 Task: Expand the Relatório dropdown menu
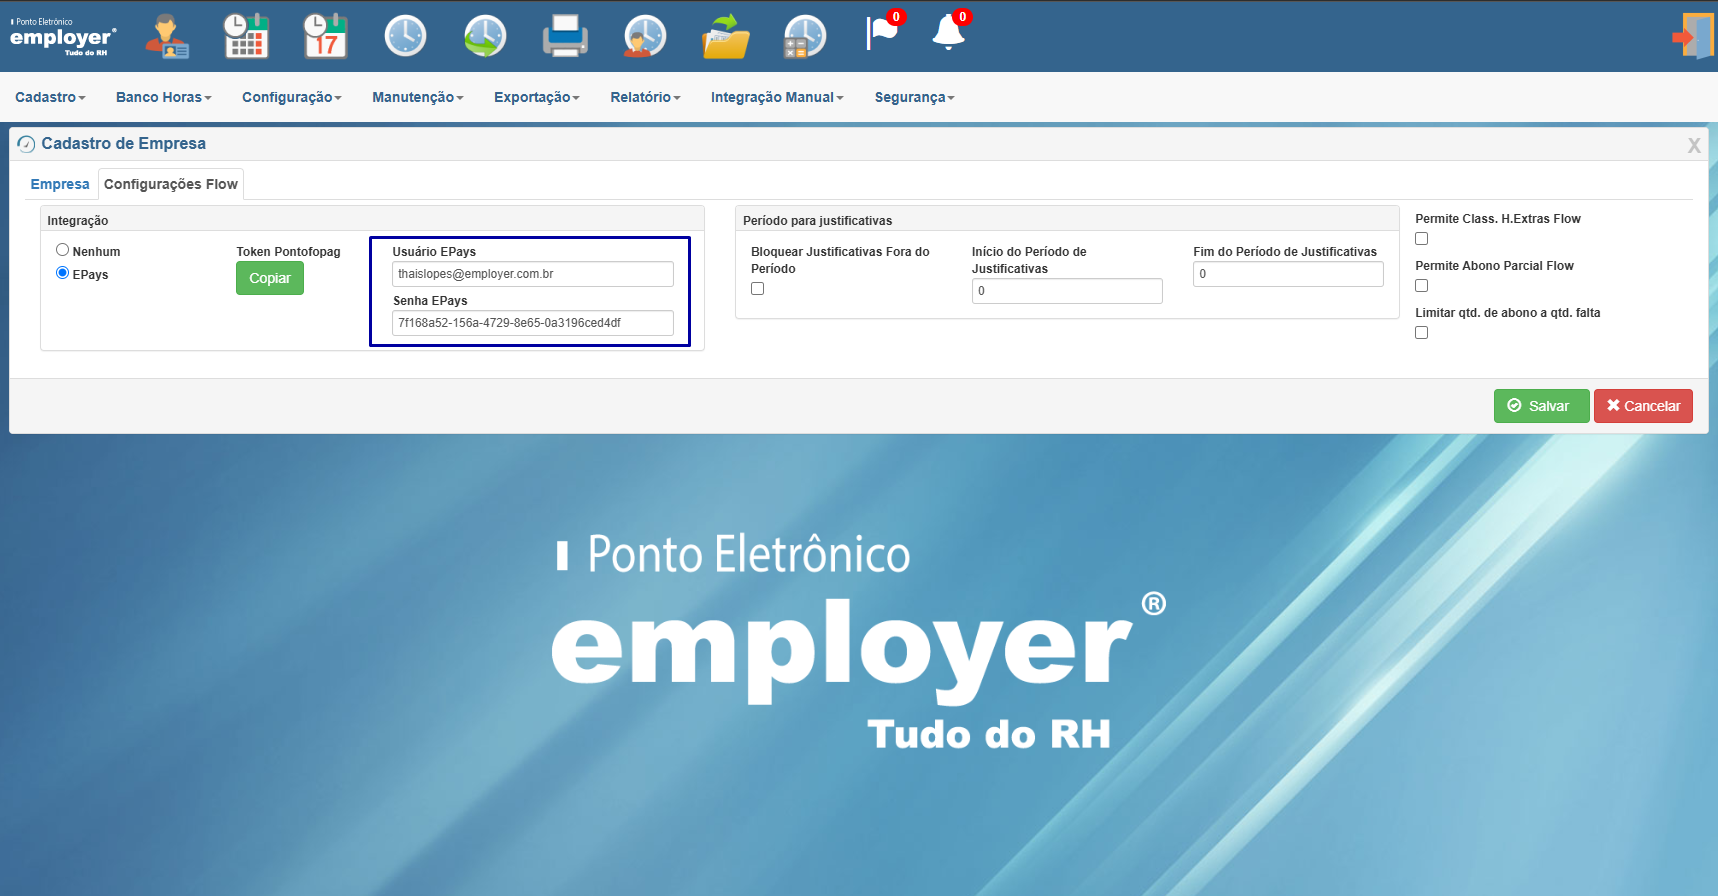point(645,97)
